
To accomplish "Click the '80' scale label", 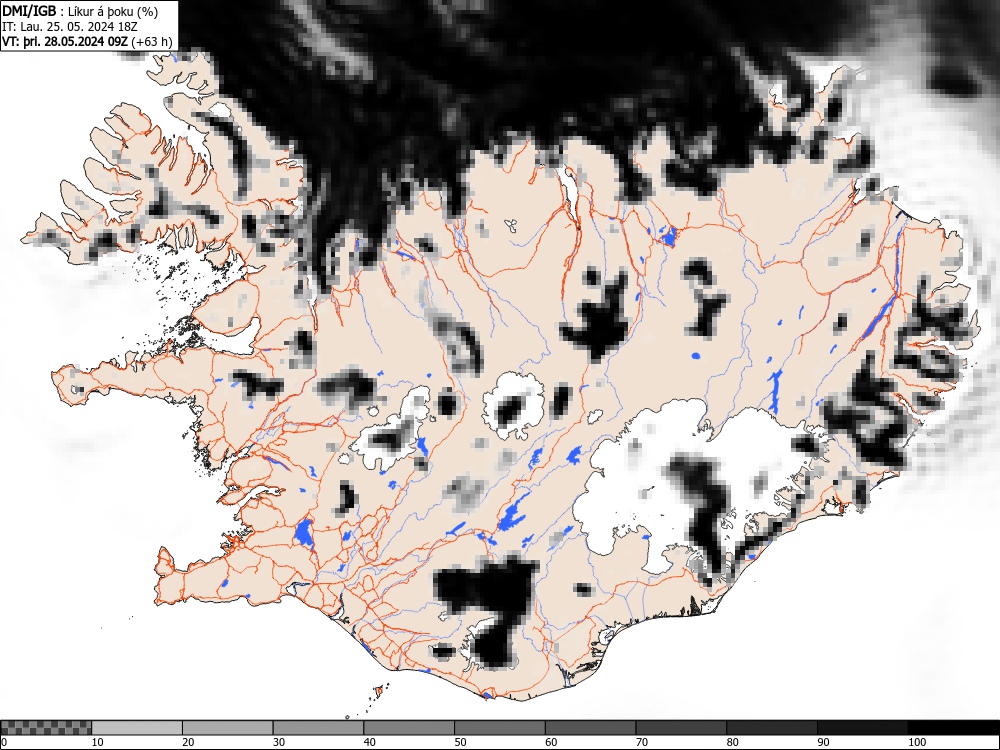I will click(732, 742).
